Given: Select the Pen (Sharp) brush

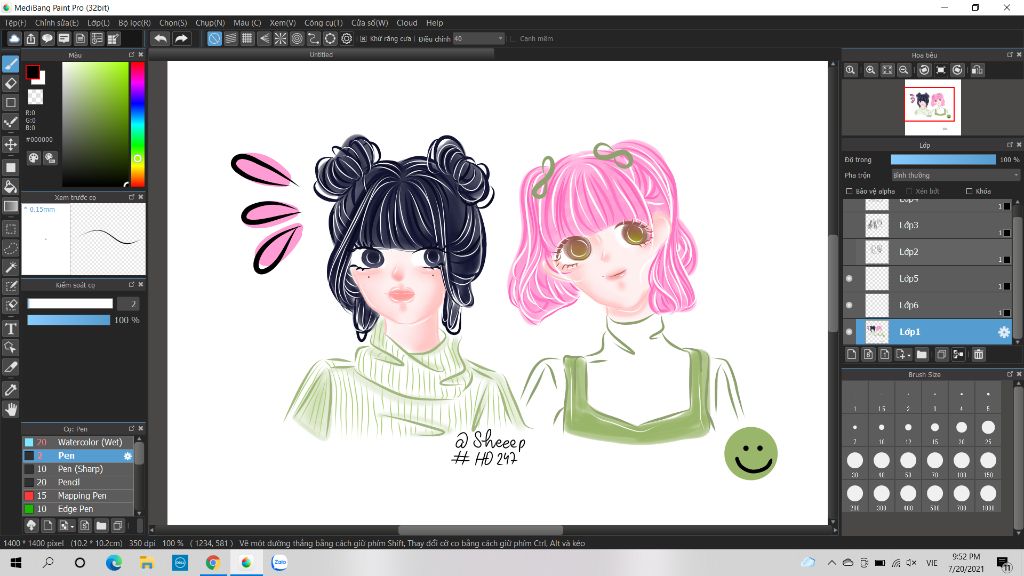Looking at the screenshot, I should (x=78, y=469).
